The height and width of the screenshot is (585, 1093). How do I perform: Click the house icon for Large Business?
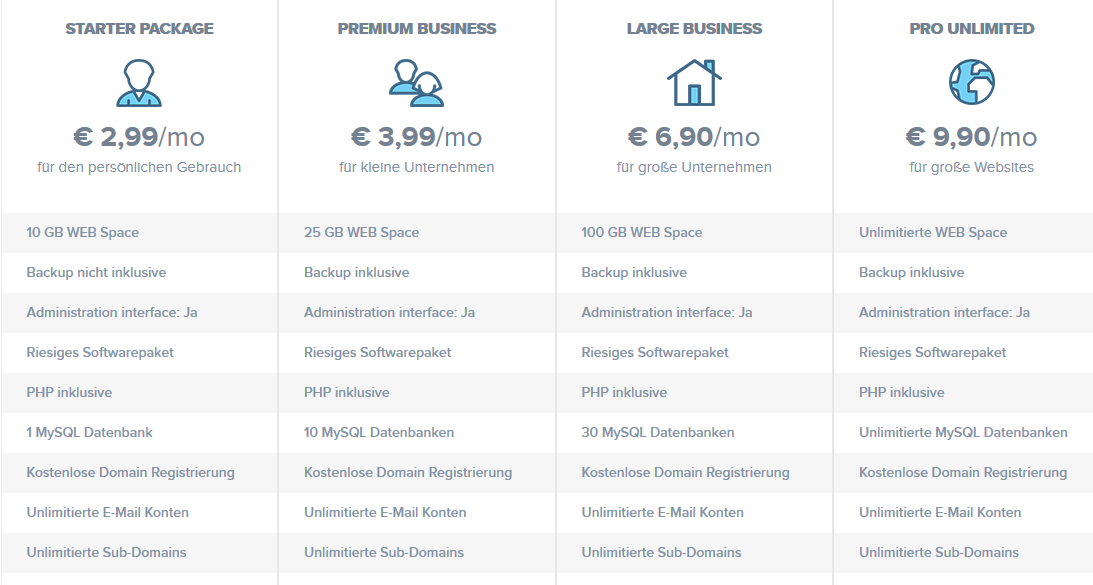[694, 82]
